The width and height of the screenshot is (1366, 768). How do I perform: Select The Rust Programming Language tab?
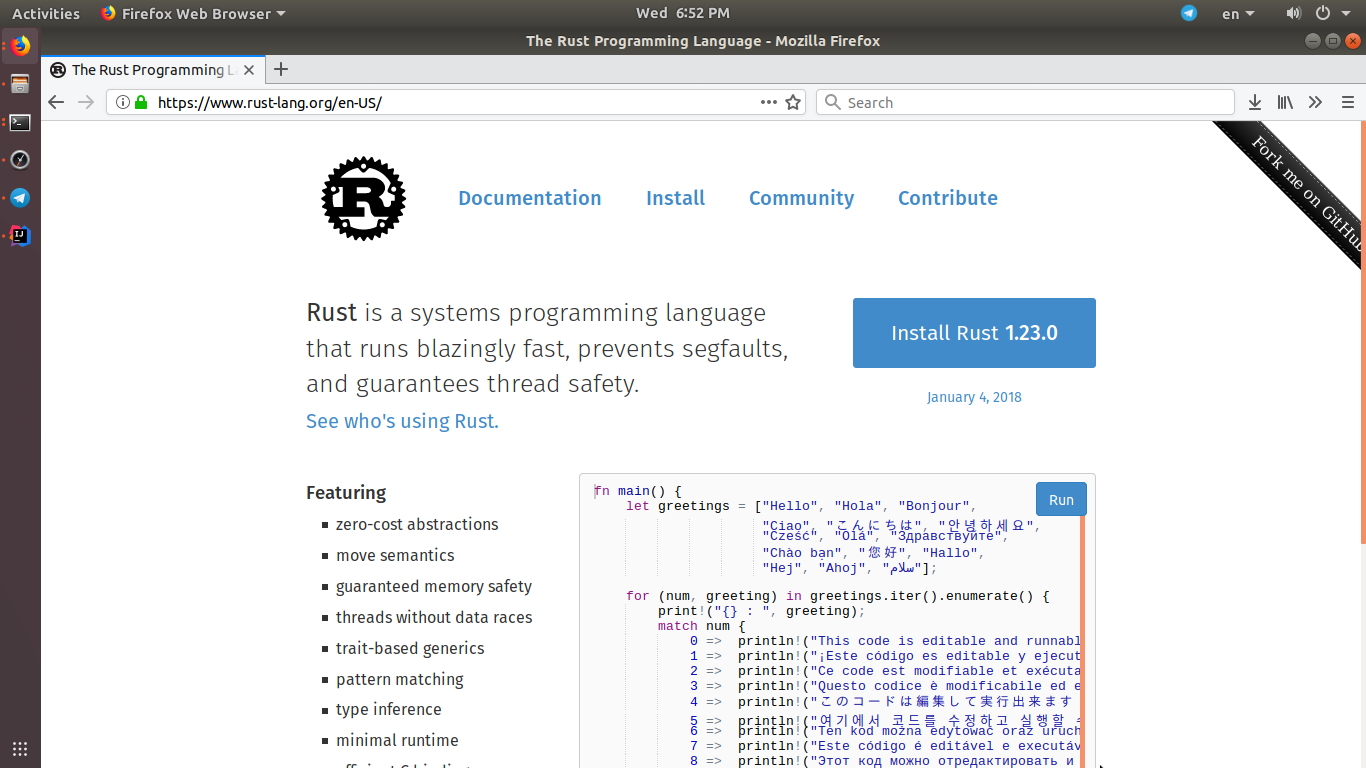[153, 69]
